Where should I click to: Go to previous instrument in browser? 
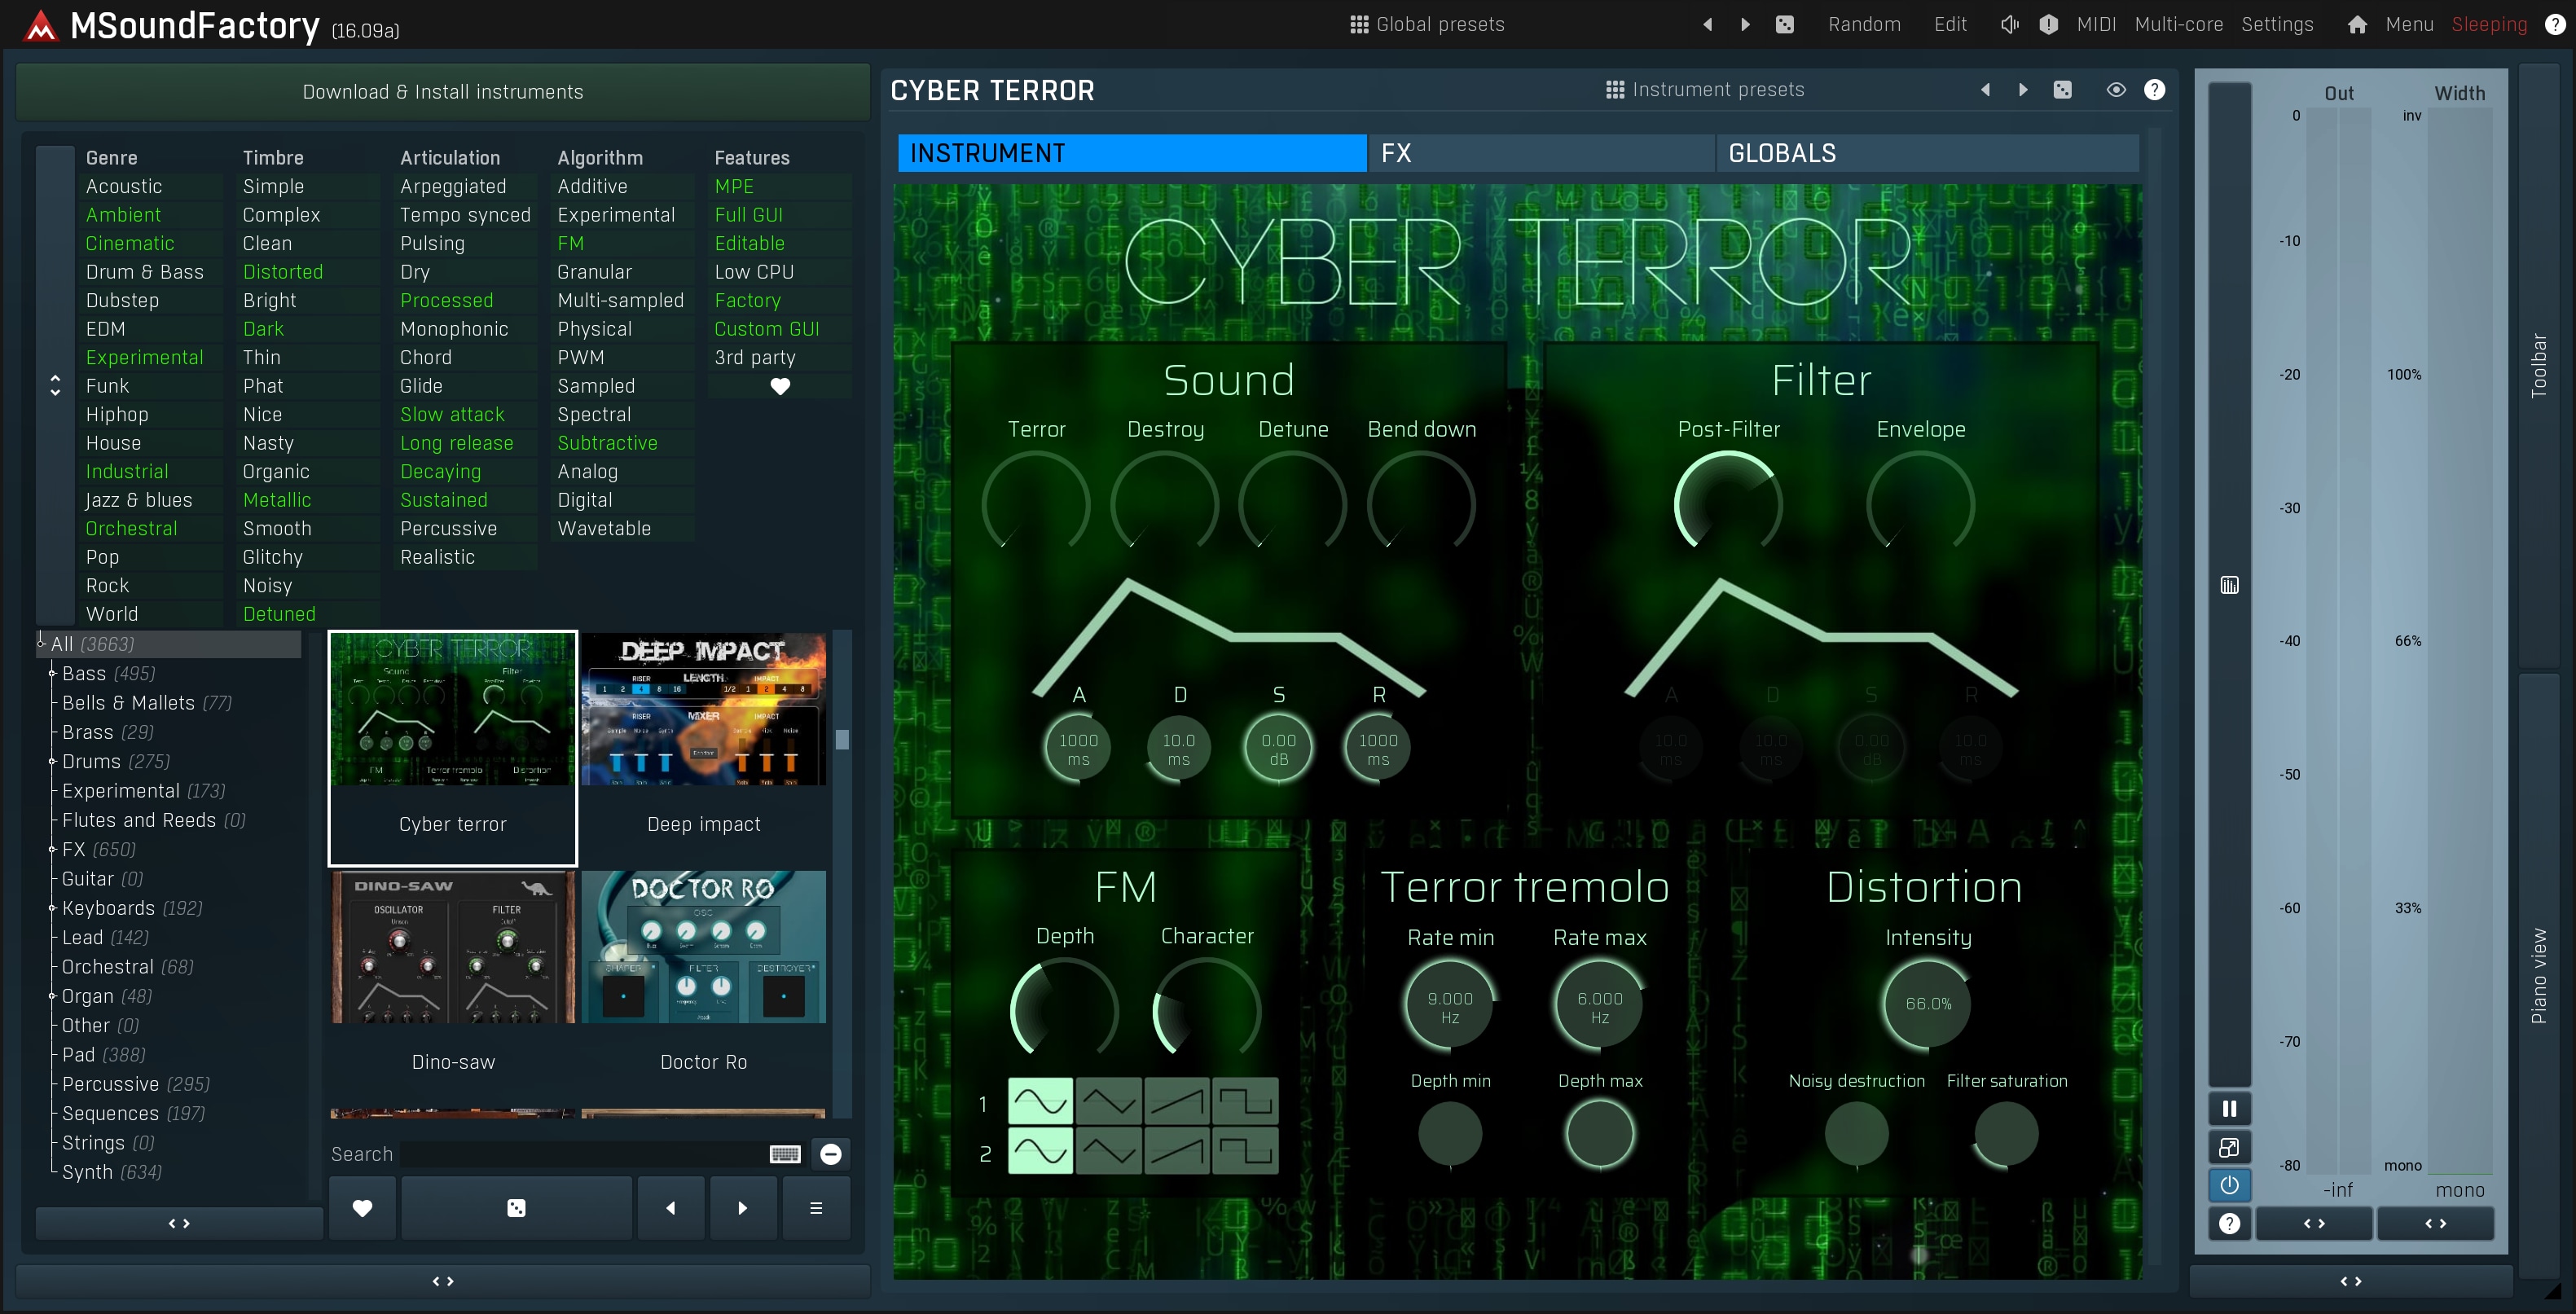(x=670, y=1208)
